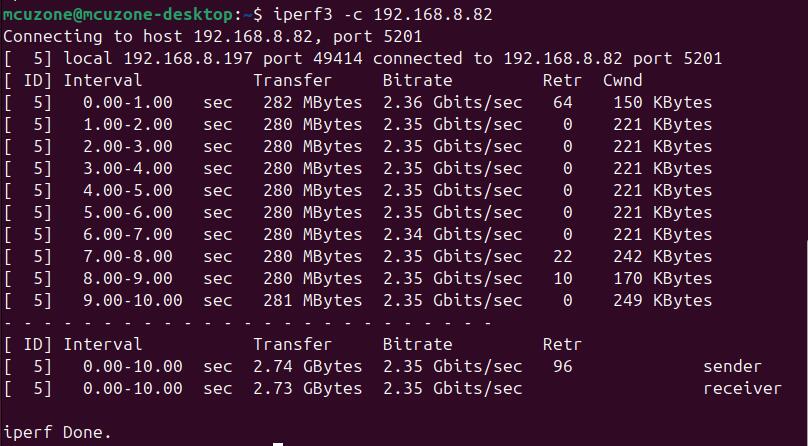808x446 pixels.
Task: Click the 2.74 GBytes total transfer value
Action: pos(308,367)
